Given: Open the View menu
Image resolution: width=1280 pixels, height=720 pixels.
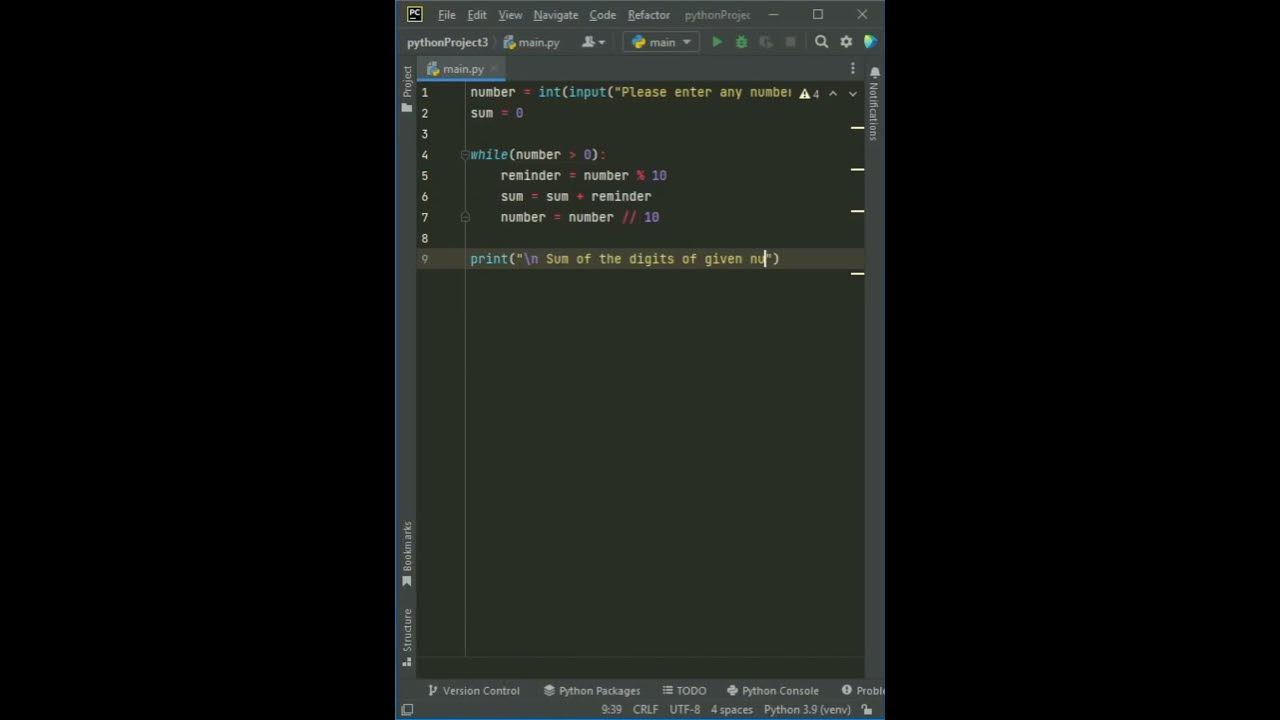Looking at the screenshot, I should click(x=510, y=15).
